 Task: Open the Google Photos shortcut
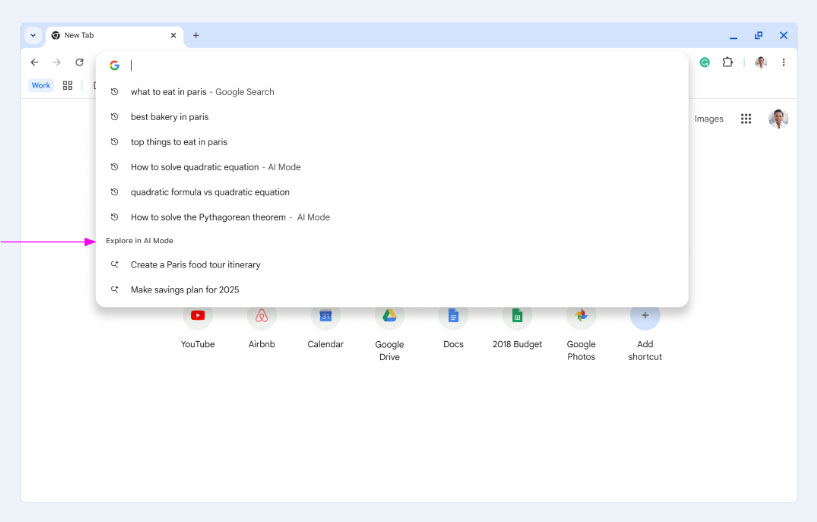pyautogui.click(x=581, y=335)
